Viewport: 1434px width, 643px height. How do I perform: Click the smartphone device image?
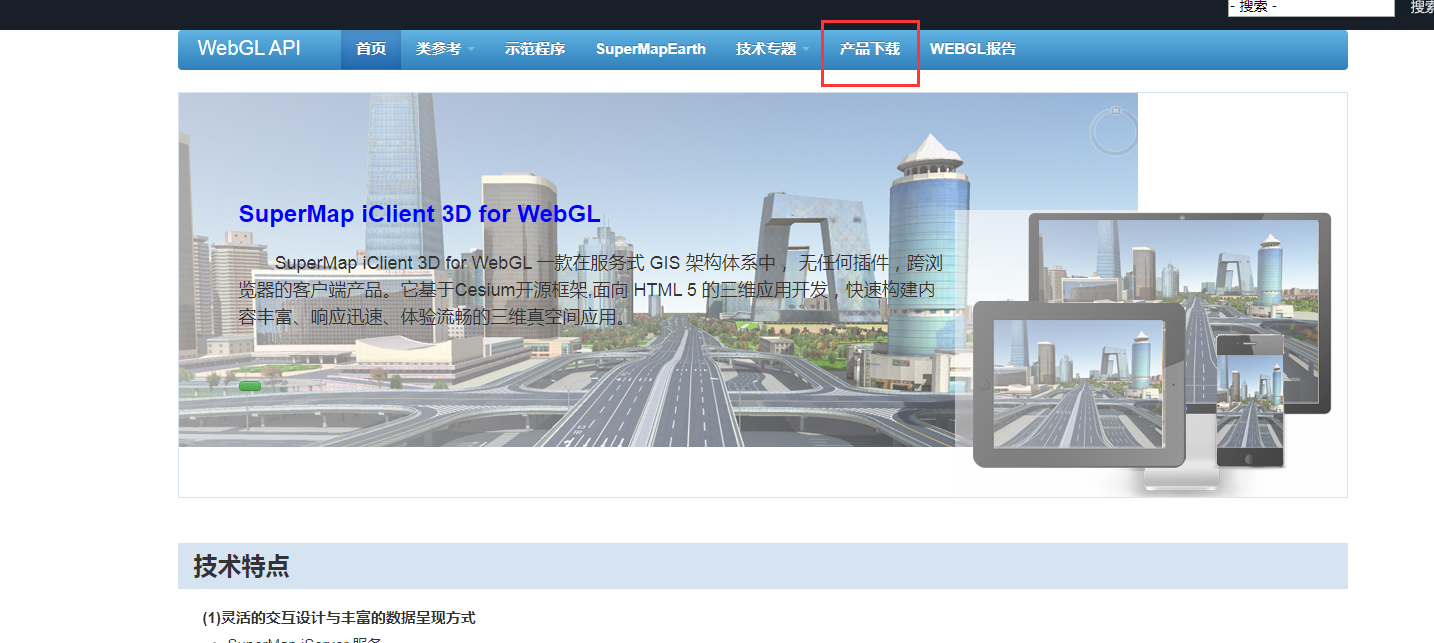tap(1250, 401)
